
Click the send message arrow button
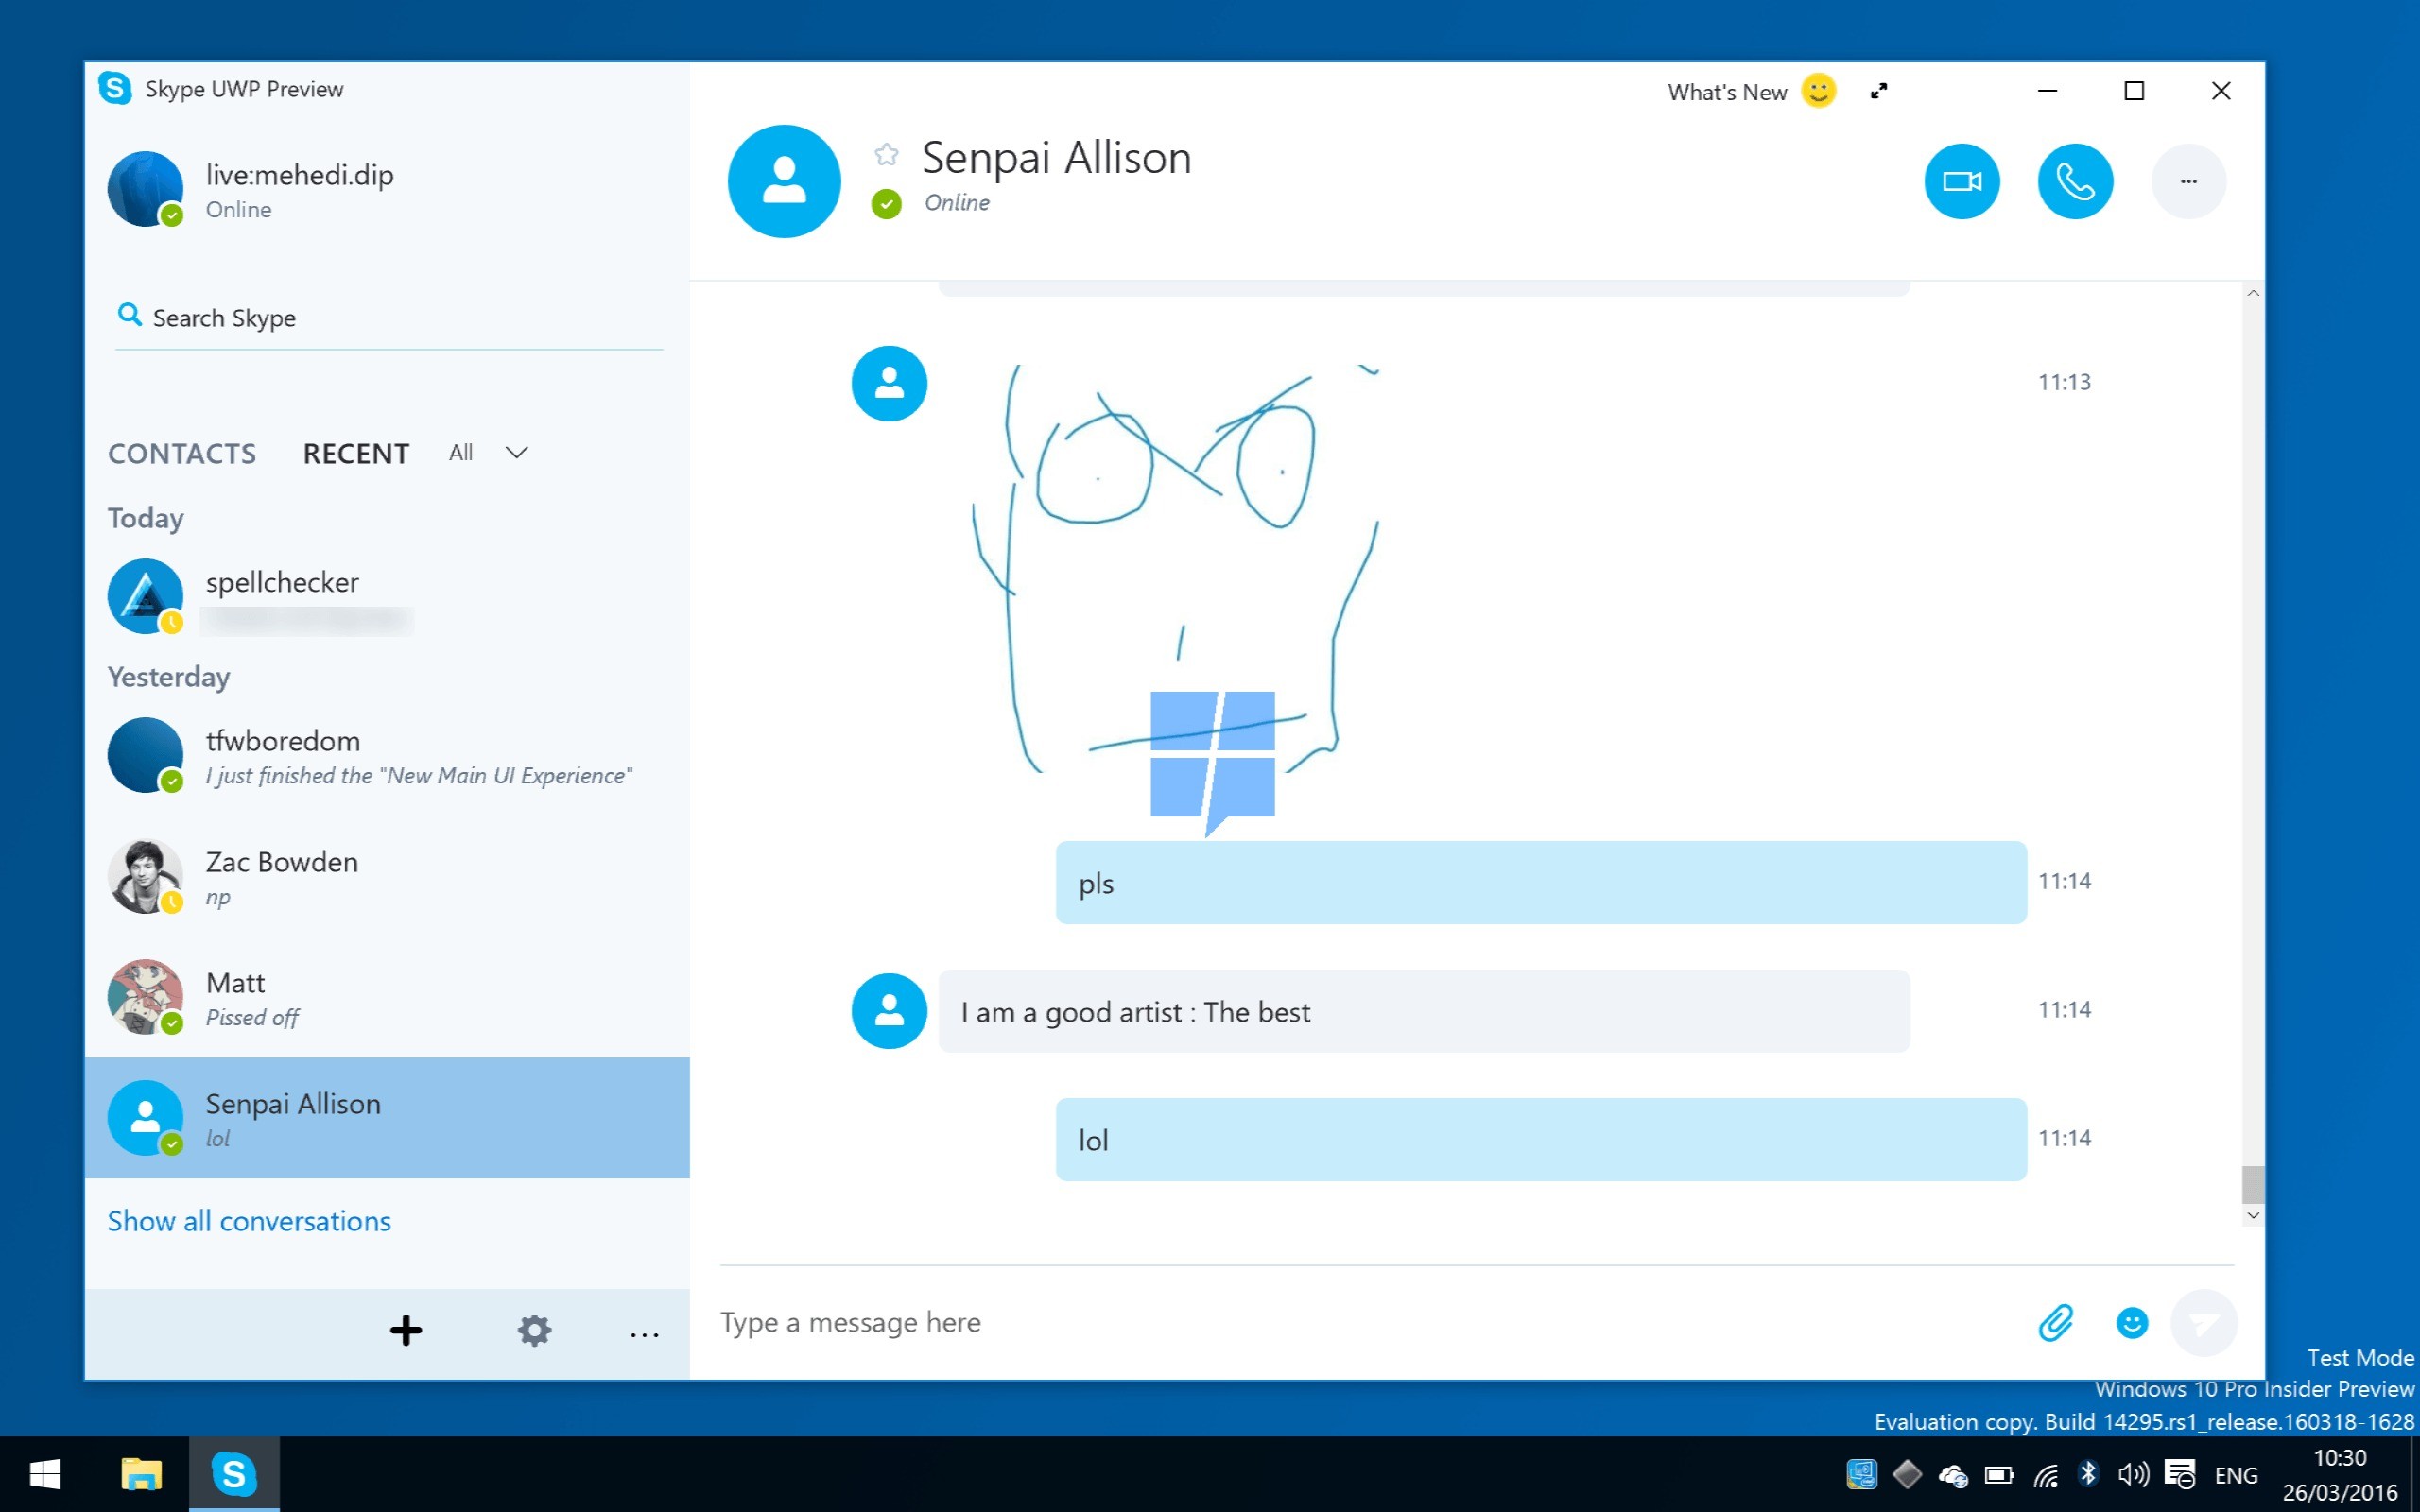[2203, 1323]
